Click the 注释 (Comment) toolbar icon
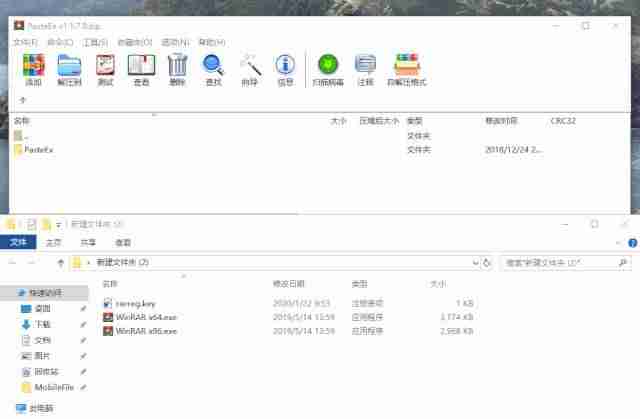 [x=365, y=70]
